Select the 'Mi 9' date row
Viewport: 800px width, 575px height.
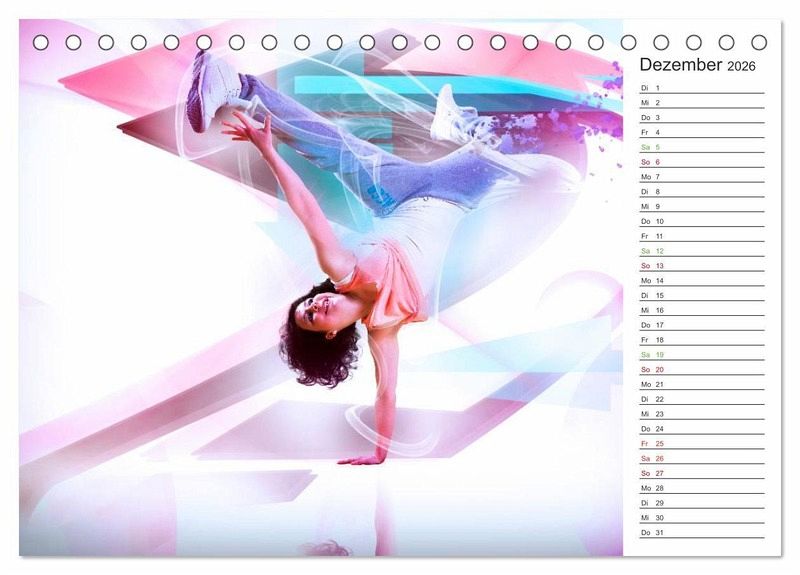point(702,206)
